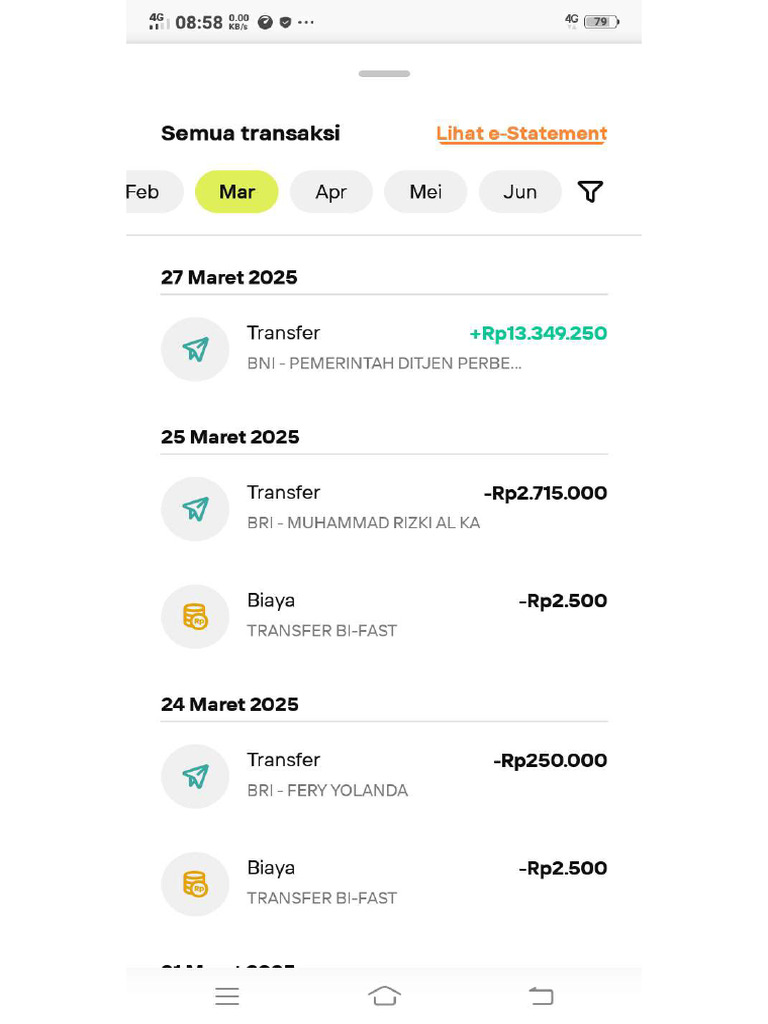Open the +Rp13.349.250 transfer transaction

384,348
